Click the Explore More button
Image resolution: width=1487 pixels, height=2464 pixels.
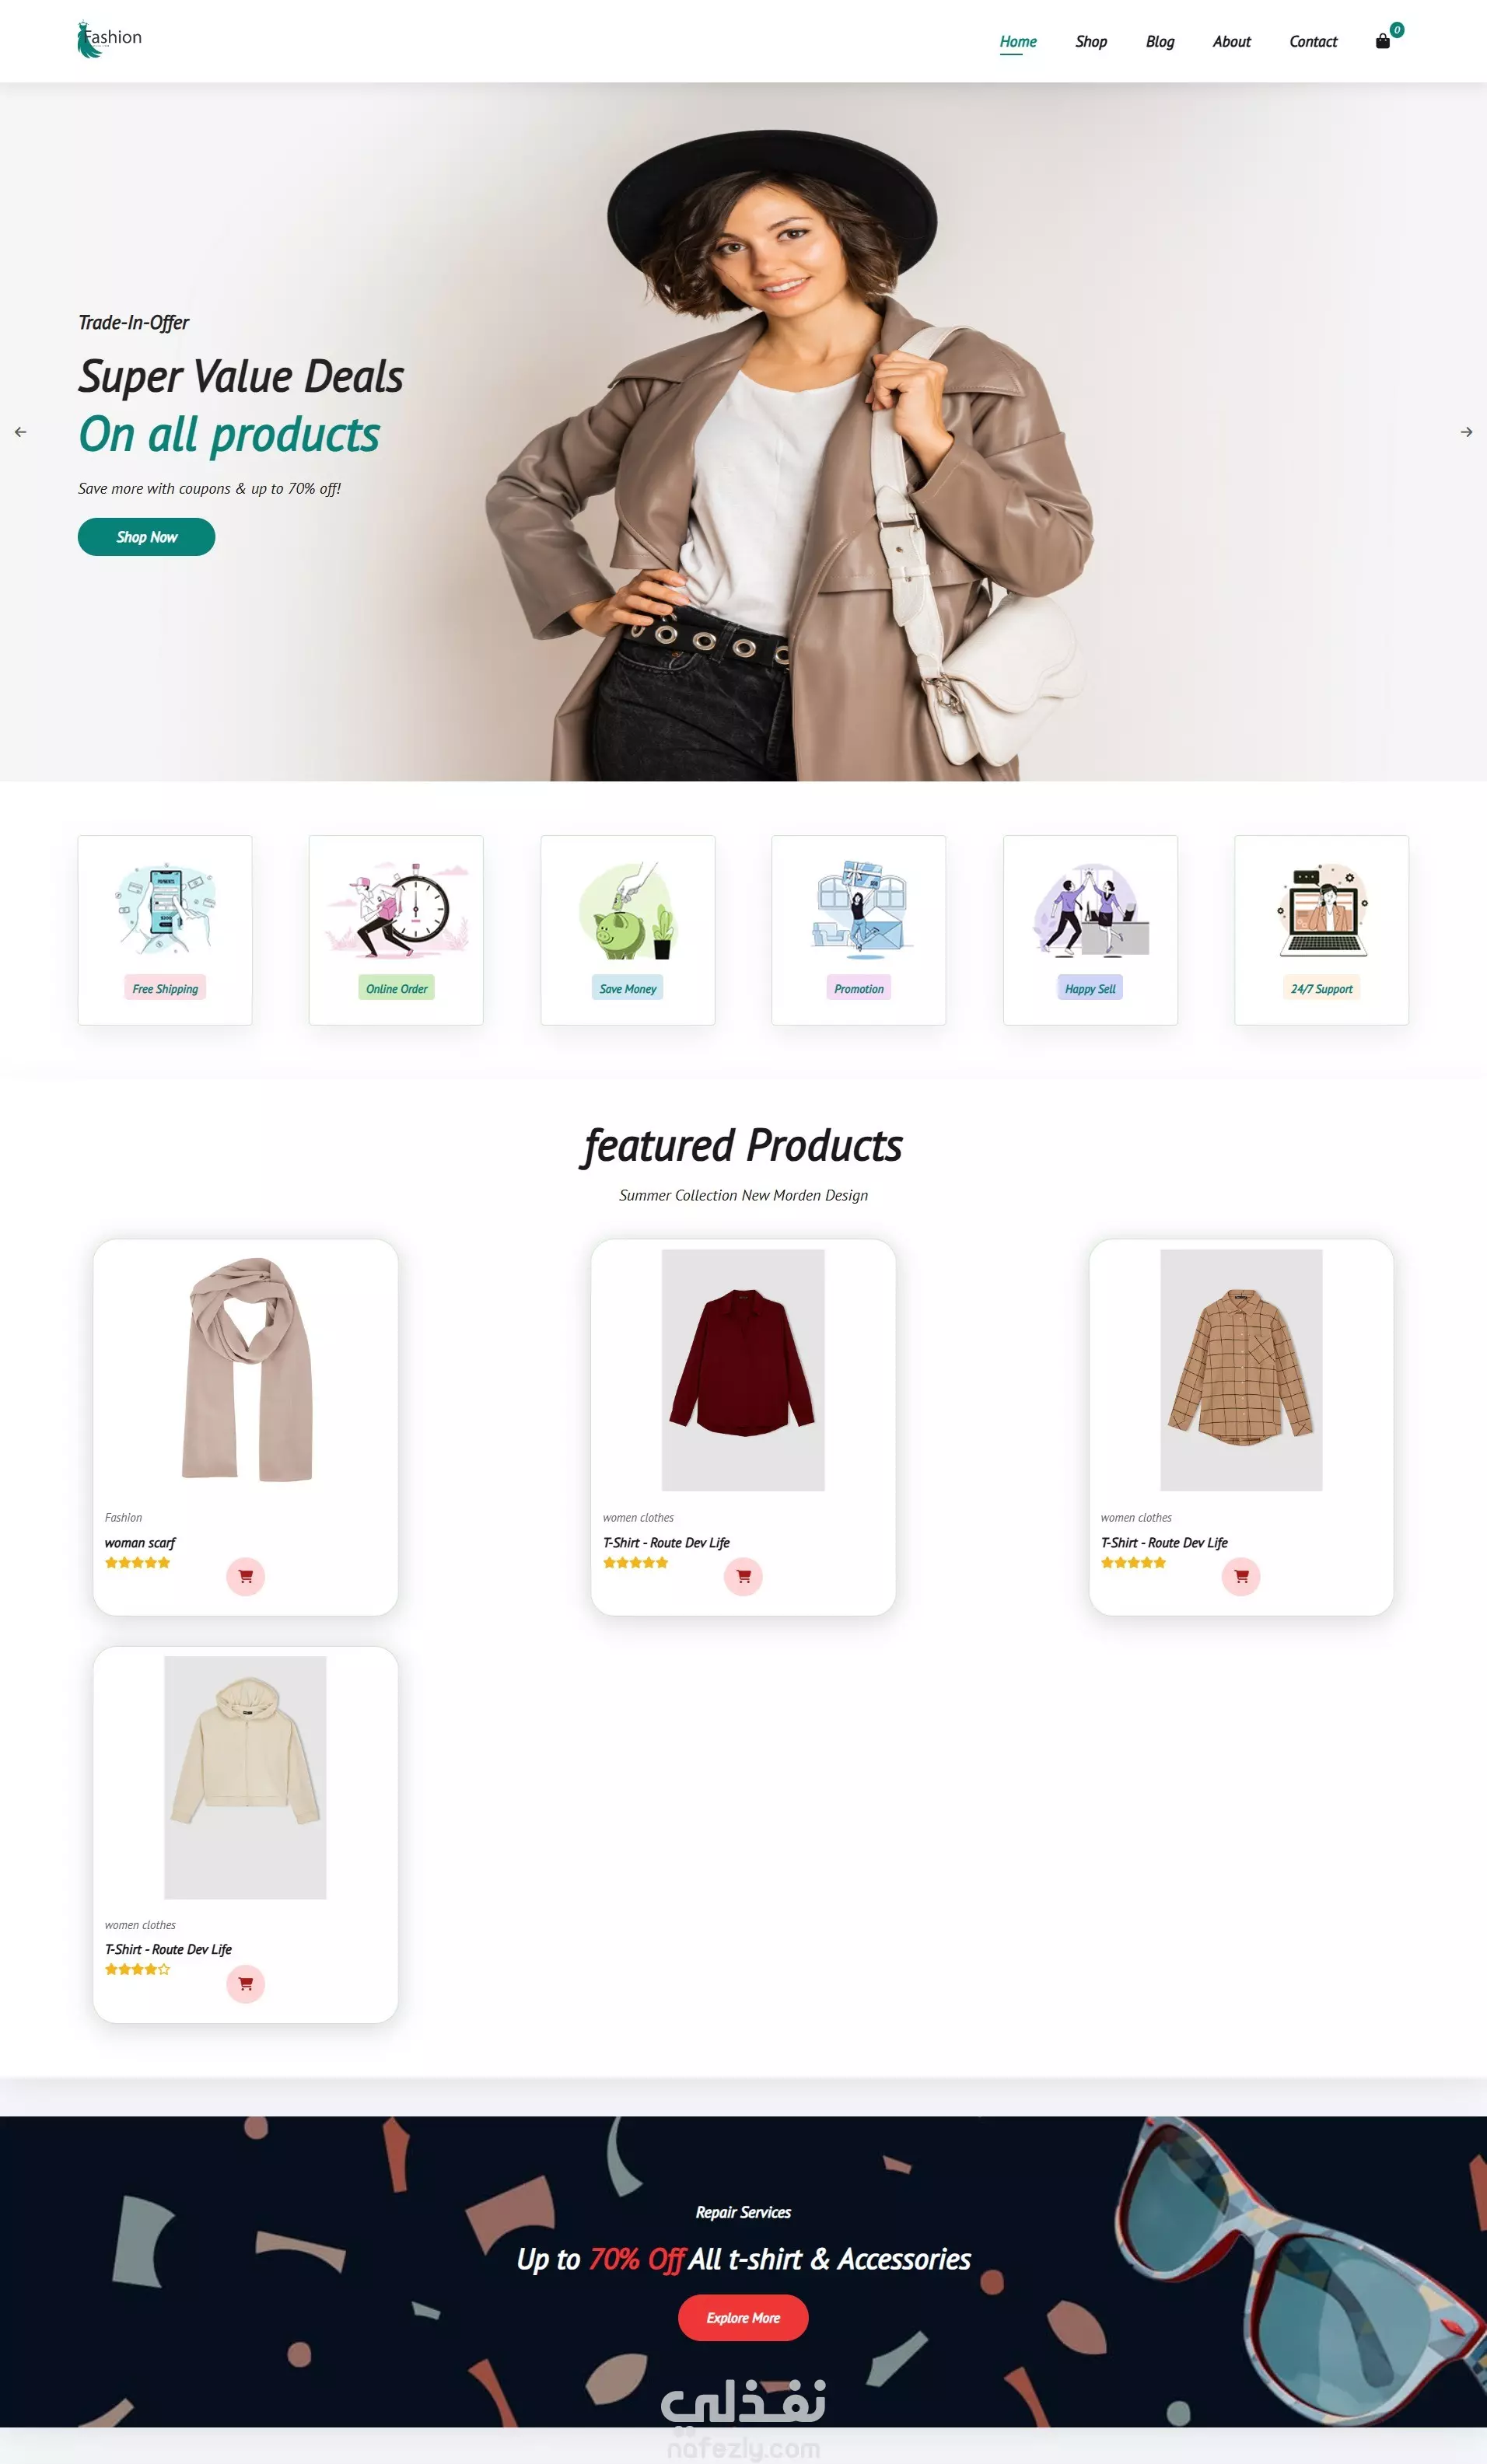[x=743, y=2317]
